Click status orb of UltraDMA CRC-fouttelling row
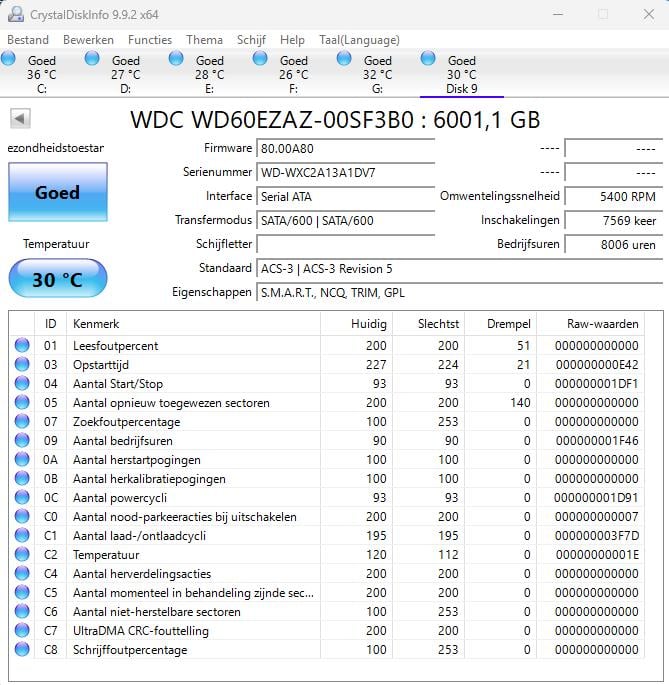Screen dimensions: 669x685 coord(22,630)
